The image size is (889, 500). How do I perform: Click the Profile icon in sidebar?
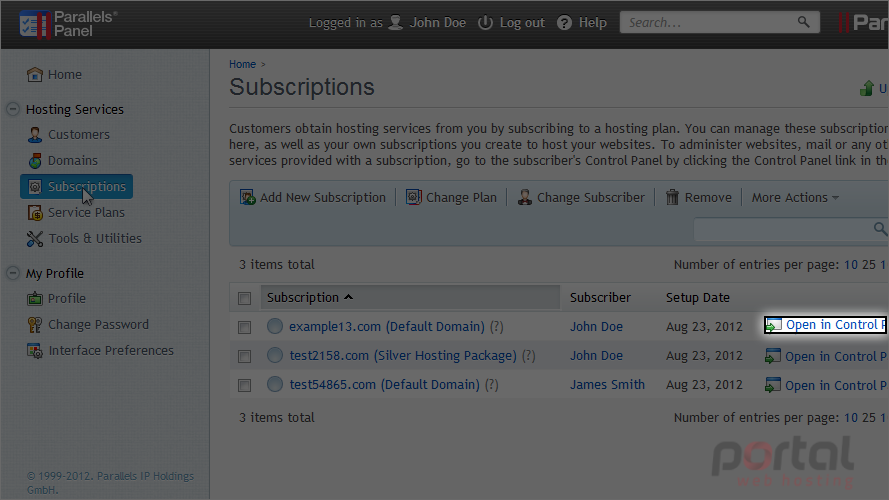click(x=35, y=299)
